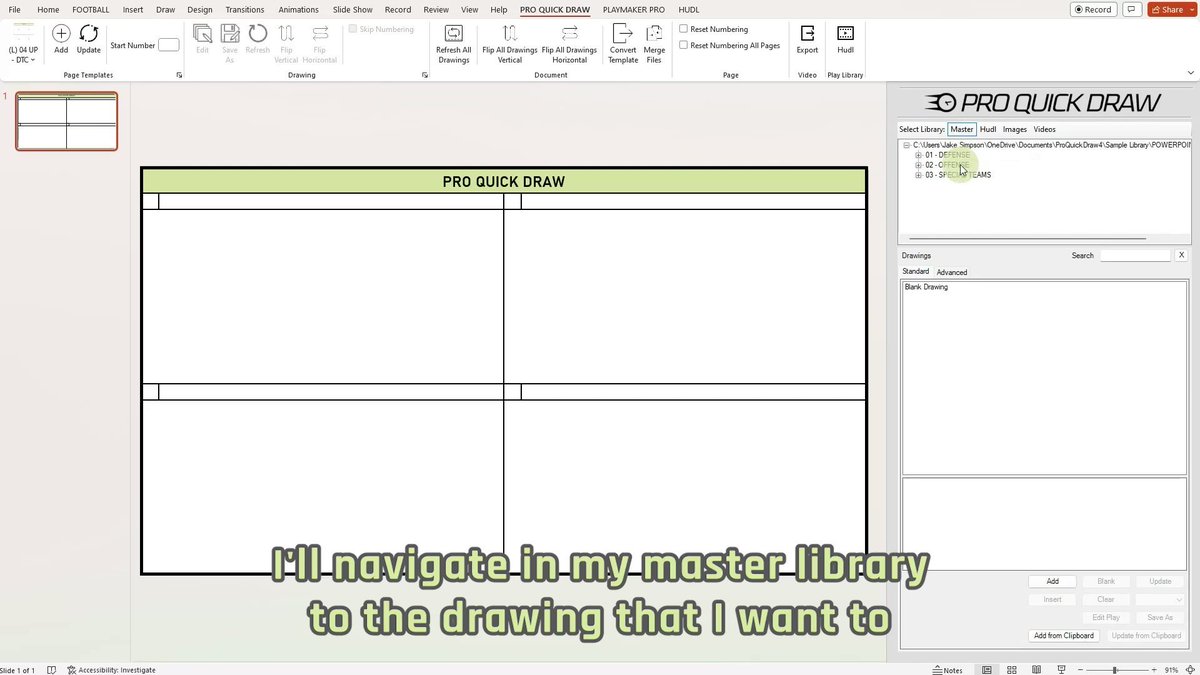
Task: Click the Flip Vertical drawing icon
Action: coord(287,34)
